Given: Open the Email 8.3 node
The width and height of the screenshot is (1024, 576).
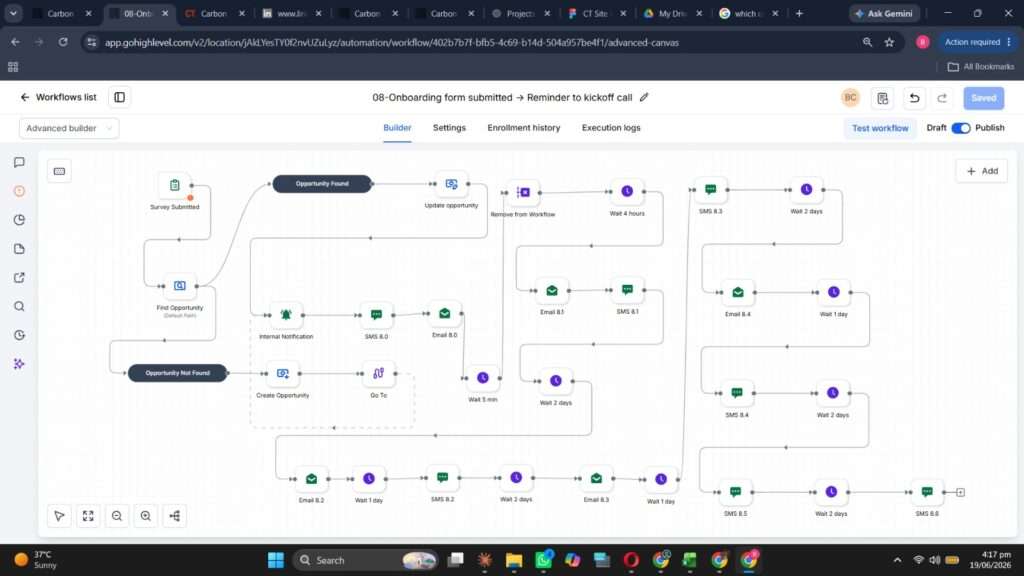Looking at the screenshot, I should [x=596, y=479].
